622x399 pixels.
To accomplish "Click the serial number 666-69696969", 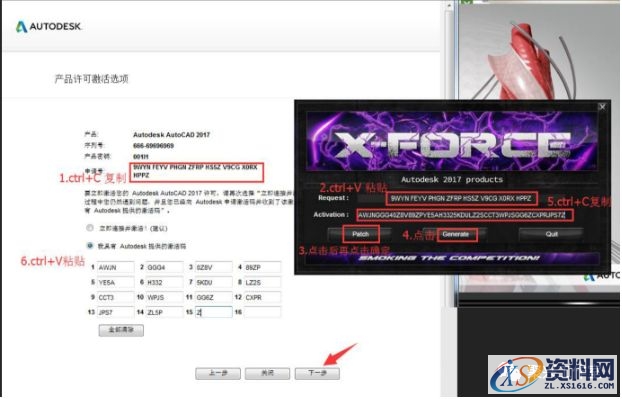I will (153, 146).
